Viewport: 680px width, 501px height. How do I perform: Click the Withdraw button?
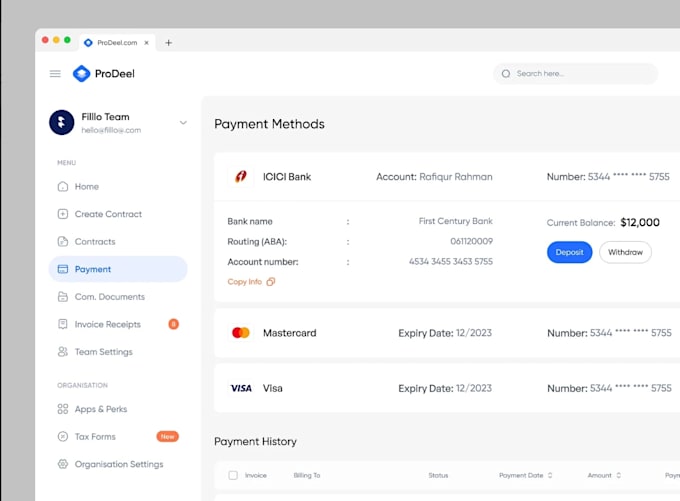[625, 252]
